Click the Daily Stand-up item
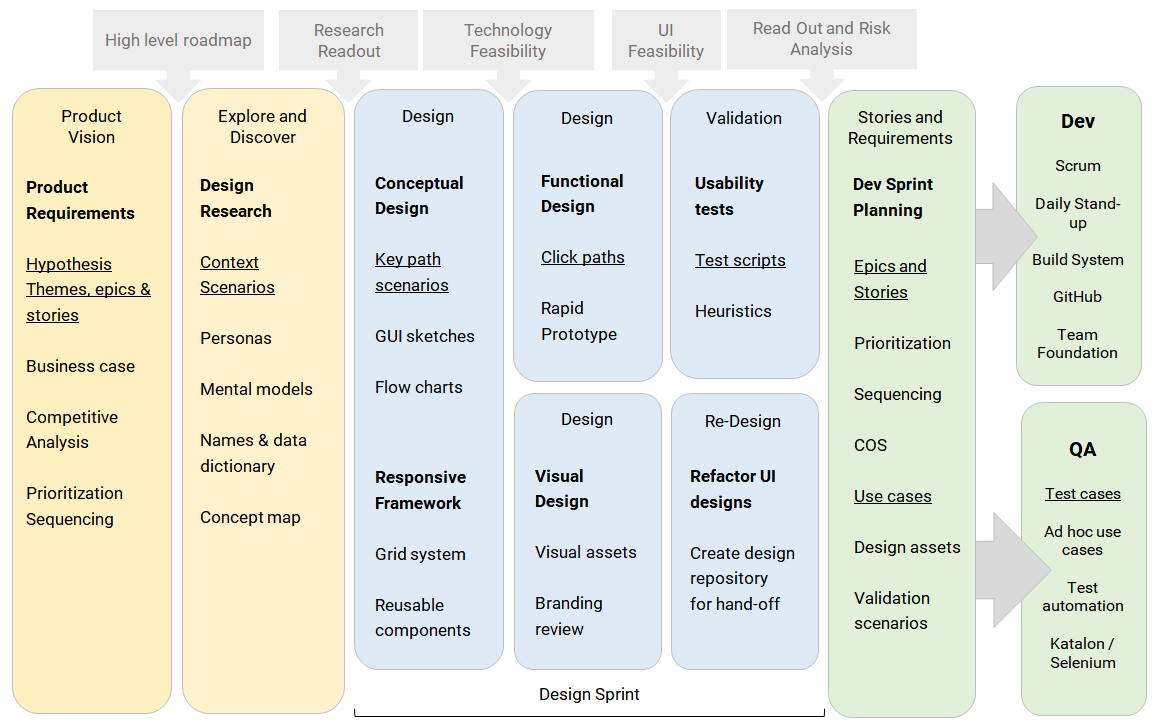The width and height of the screenshot is (1159, 724). click(x=1078, y=213)
